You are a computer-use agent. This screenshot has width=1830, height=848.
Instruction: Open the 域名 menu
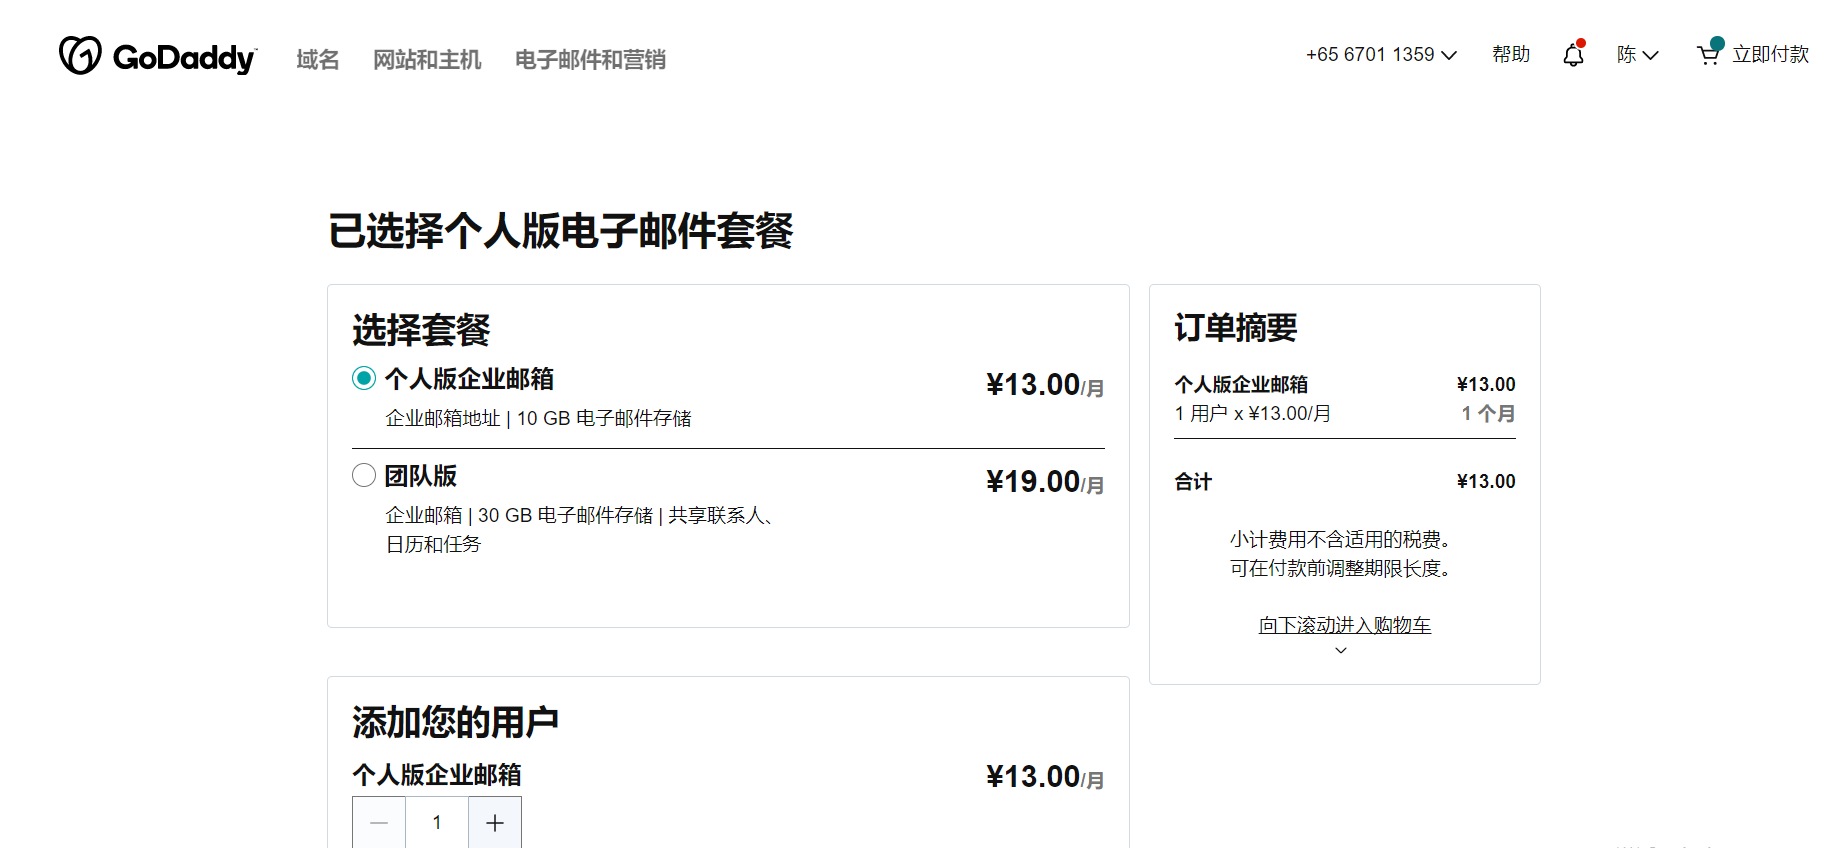318,60
